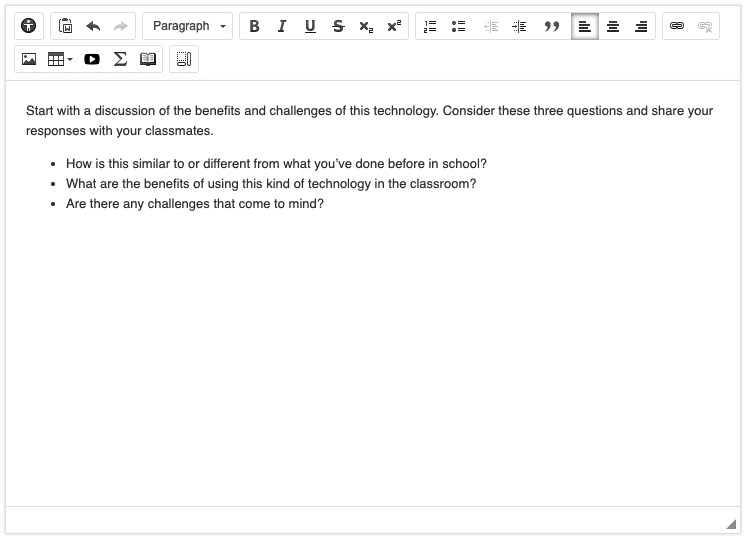Click the greyed Redo arrow
Viewport: 744px width, 538px height.
pyautogui.click(x=121, y=26)
